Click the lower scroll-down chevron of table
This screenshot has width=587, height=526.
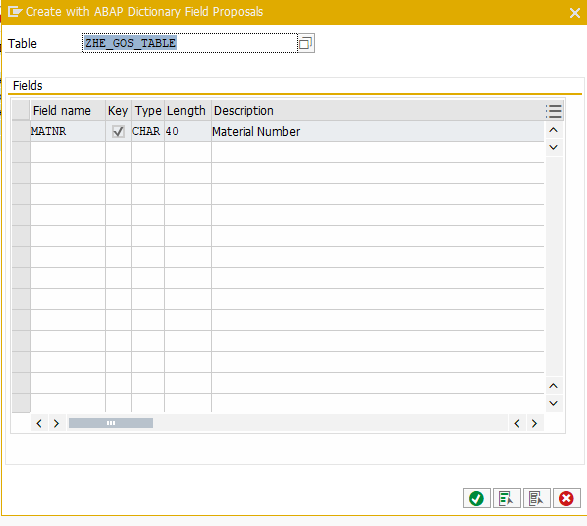[x=554, y=403]
